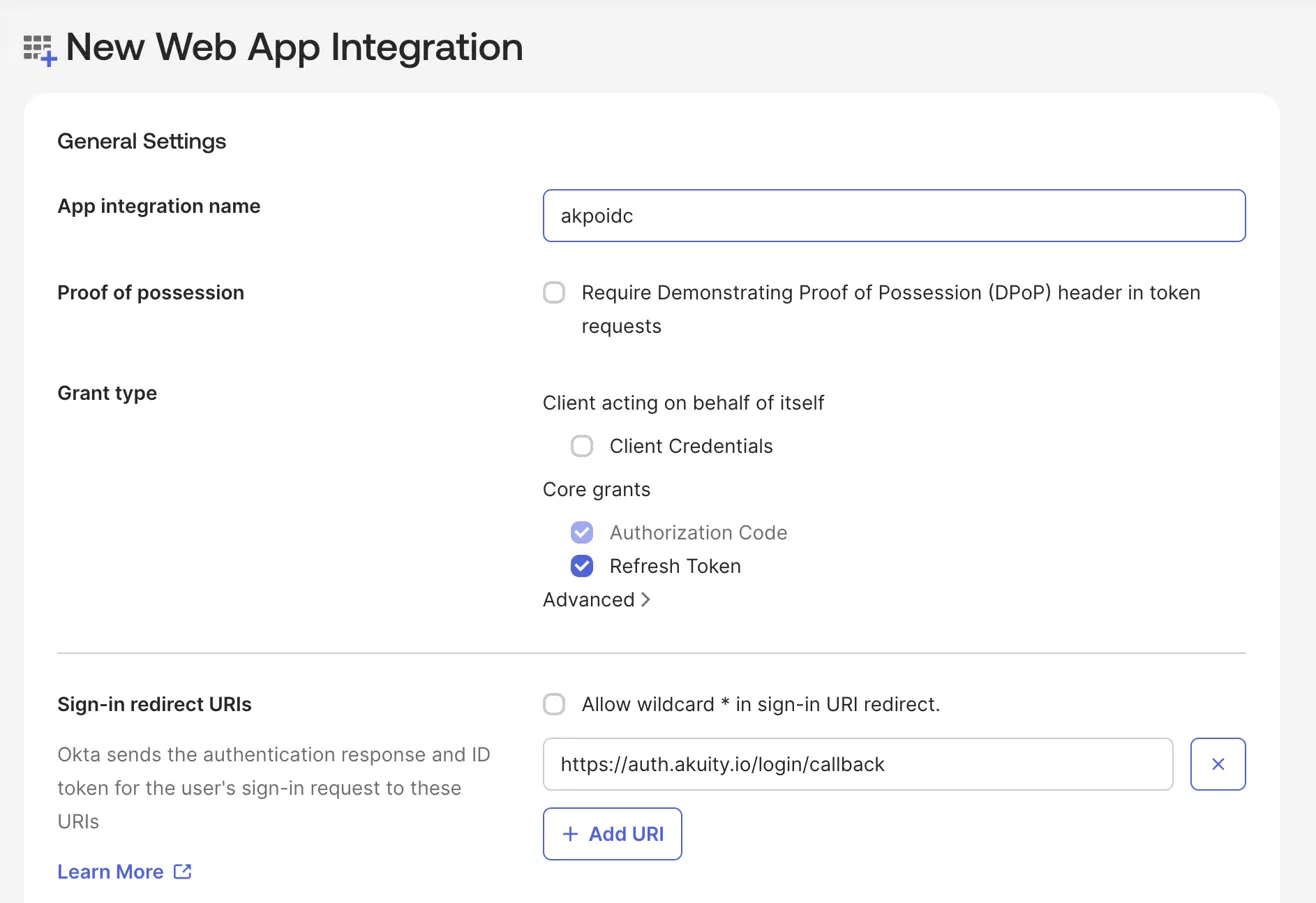Enable the DPoP proof of possession checkbox
Image resolution: width=1316 pixels, height=903 pixels.
point(554,292)
